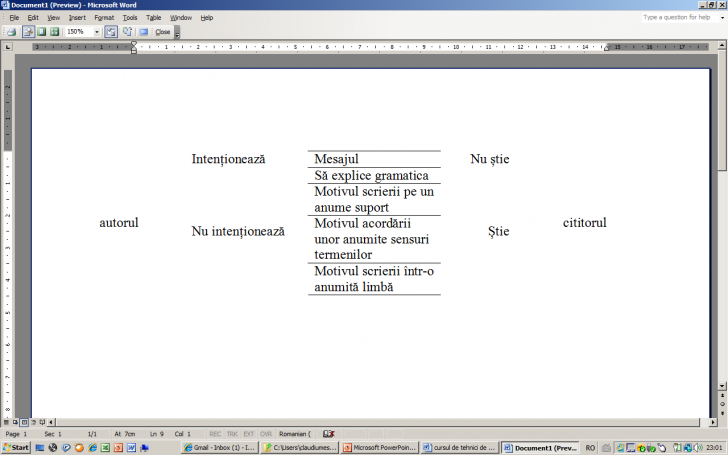Switch to One Page view
This screenshot has width=728, height=455.
(x=41, y=32)
